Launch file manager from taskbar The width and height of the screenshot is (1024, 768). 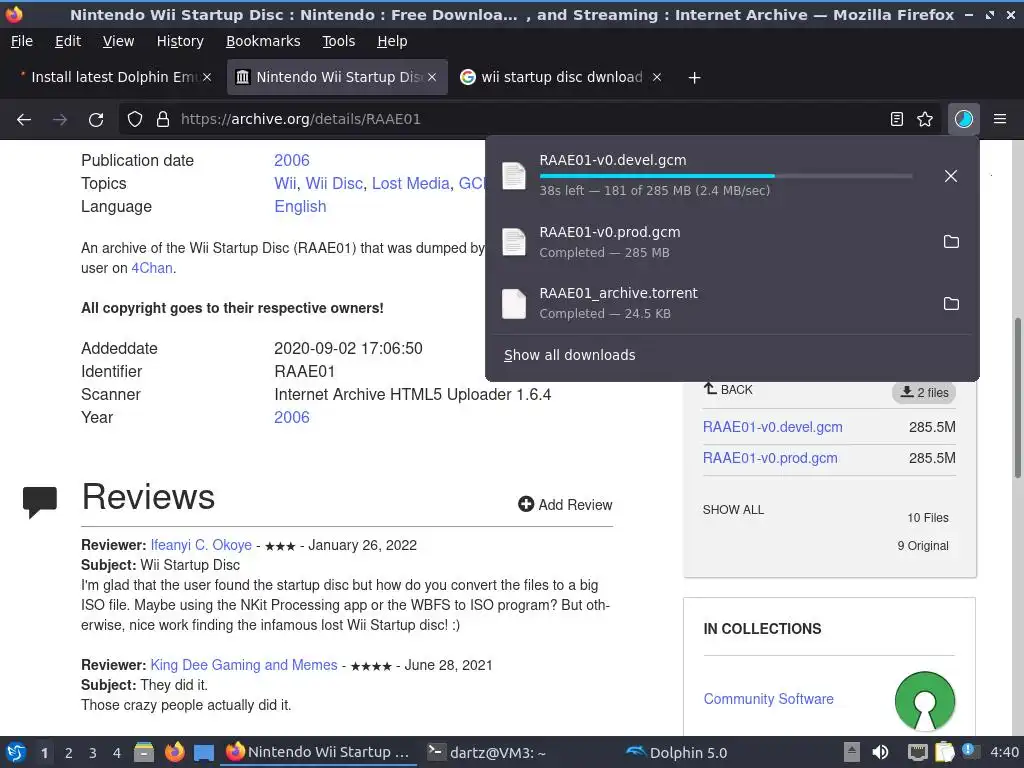pyautogui.click(x=144, y=752)
